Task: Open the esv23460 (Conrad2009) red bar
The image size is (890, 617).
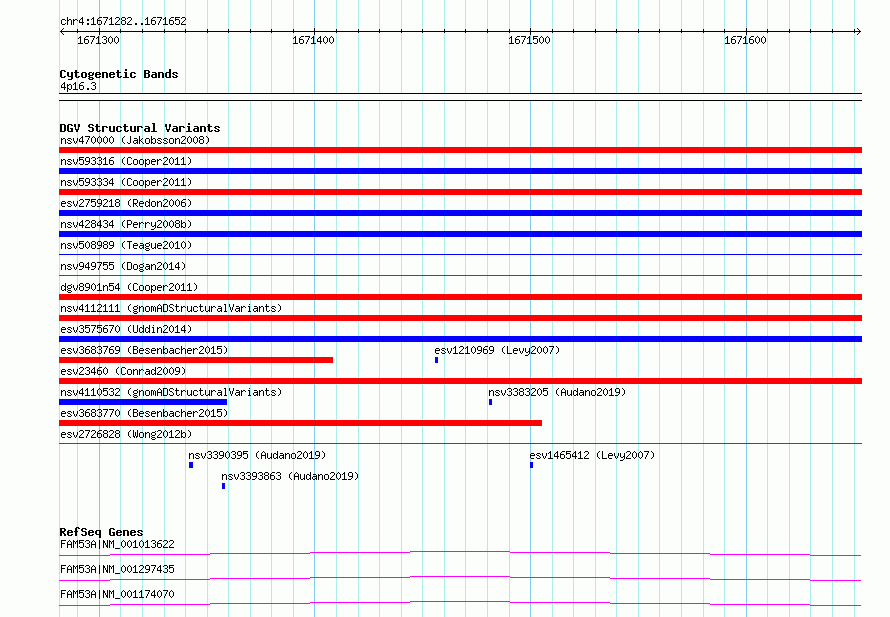Action: 460,381
